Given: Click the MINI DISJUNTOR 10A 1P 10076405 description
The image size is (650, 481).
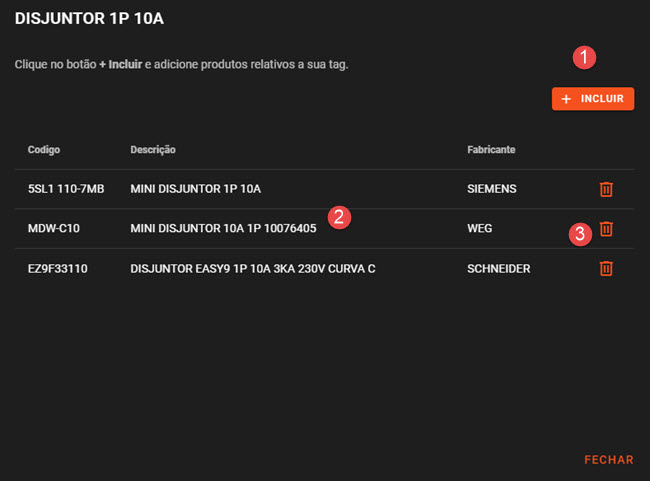Looking at the screenshot, I should pos(223,229).
